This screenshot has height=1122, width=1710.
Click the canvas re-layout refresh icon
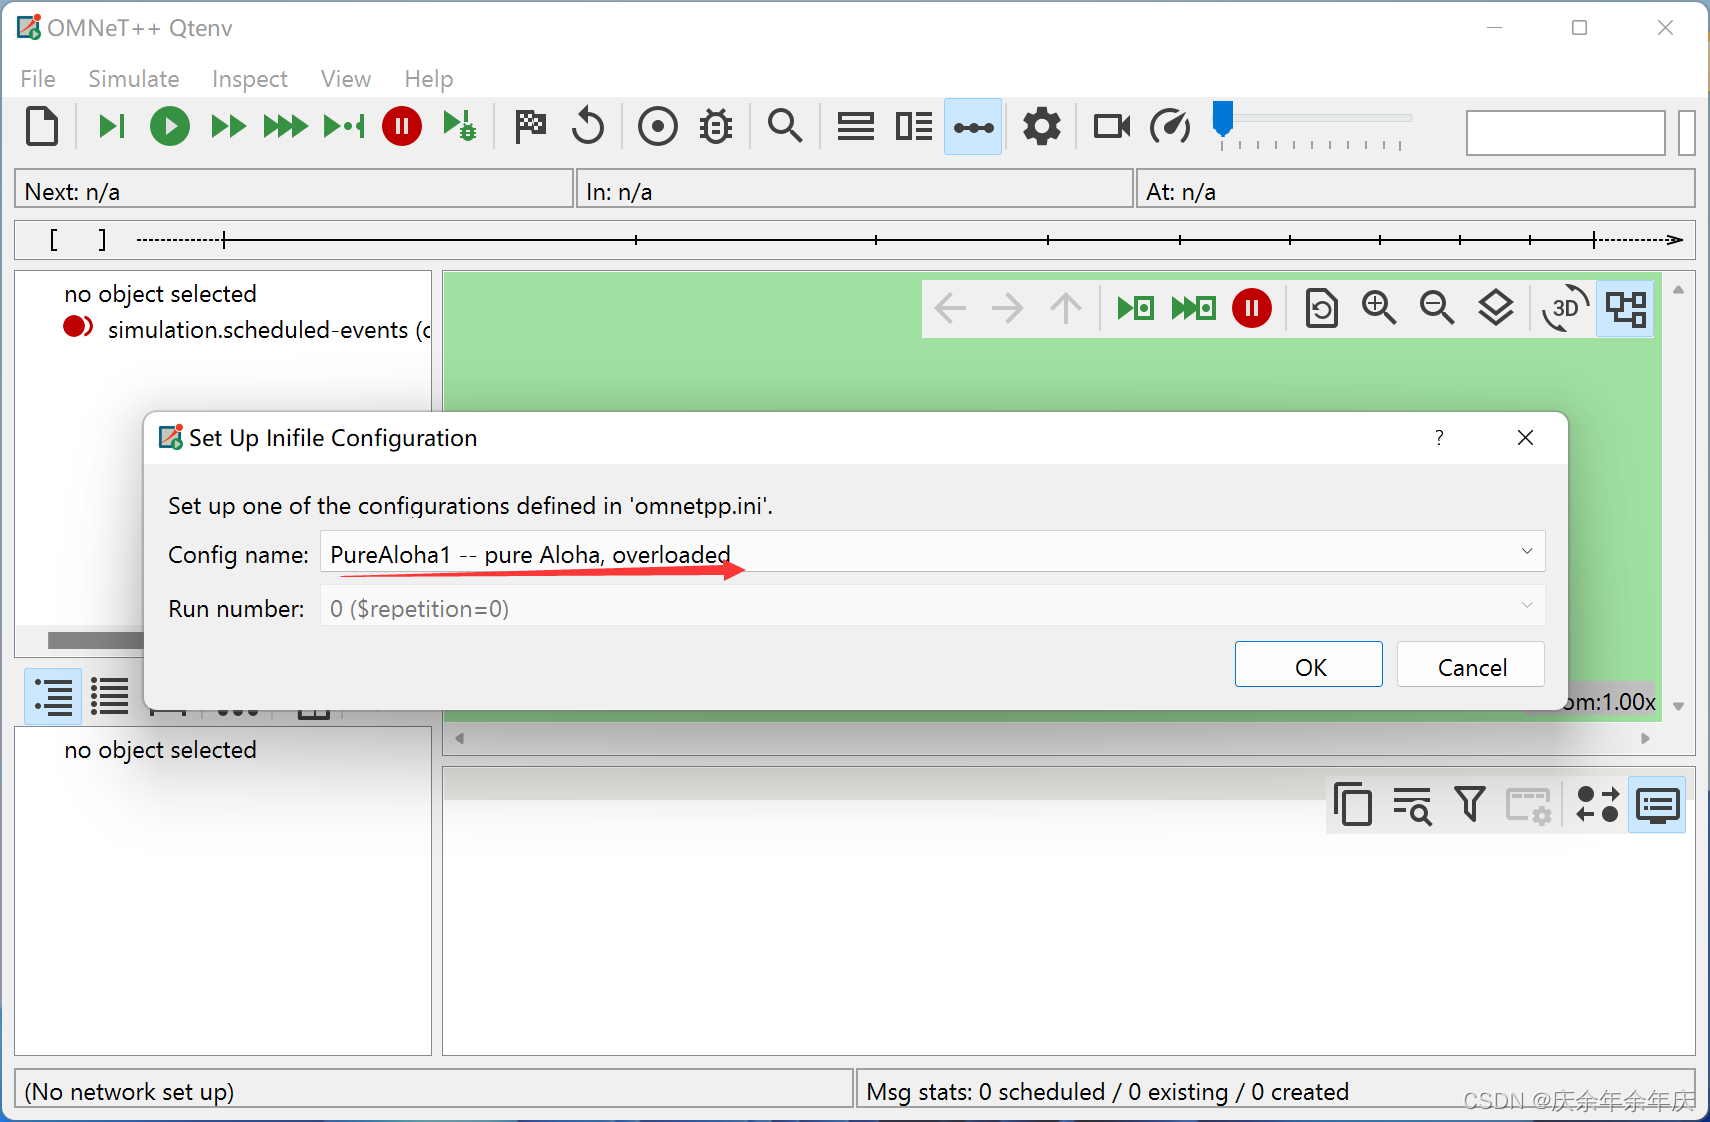pos(1322,308)
